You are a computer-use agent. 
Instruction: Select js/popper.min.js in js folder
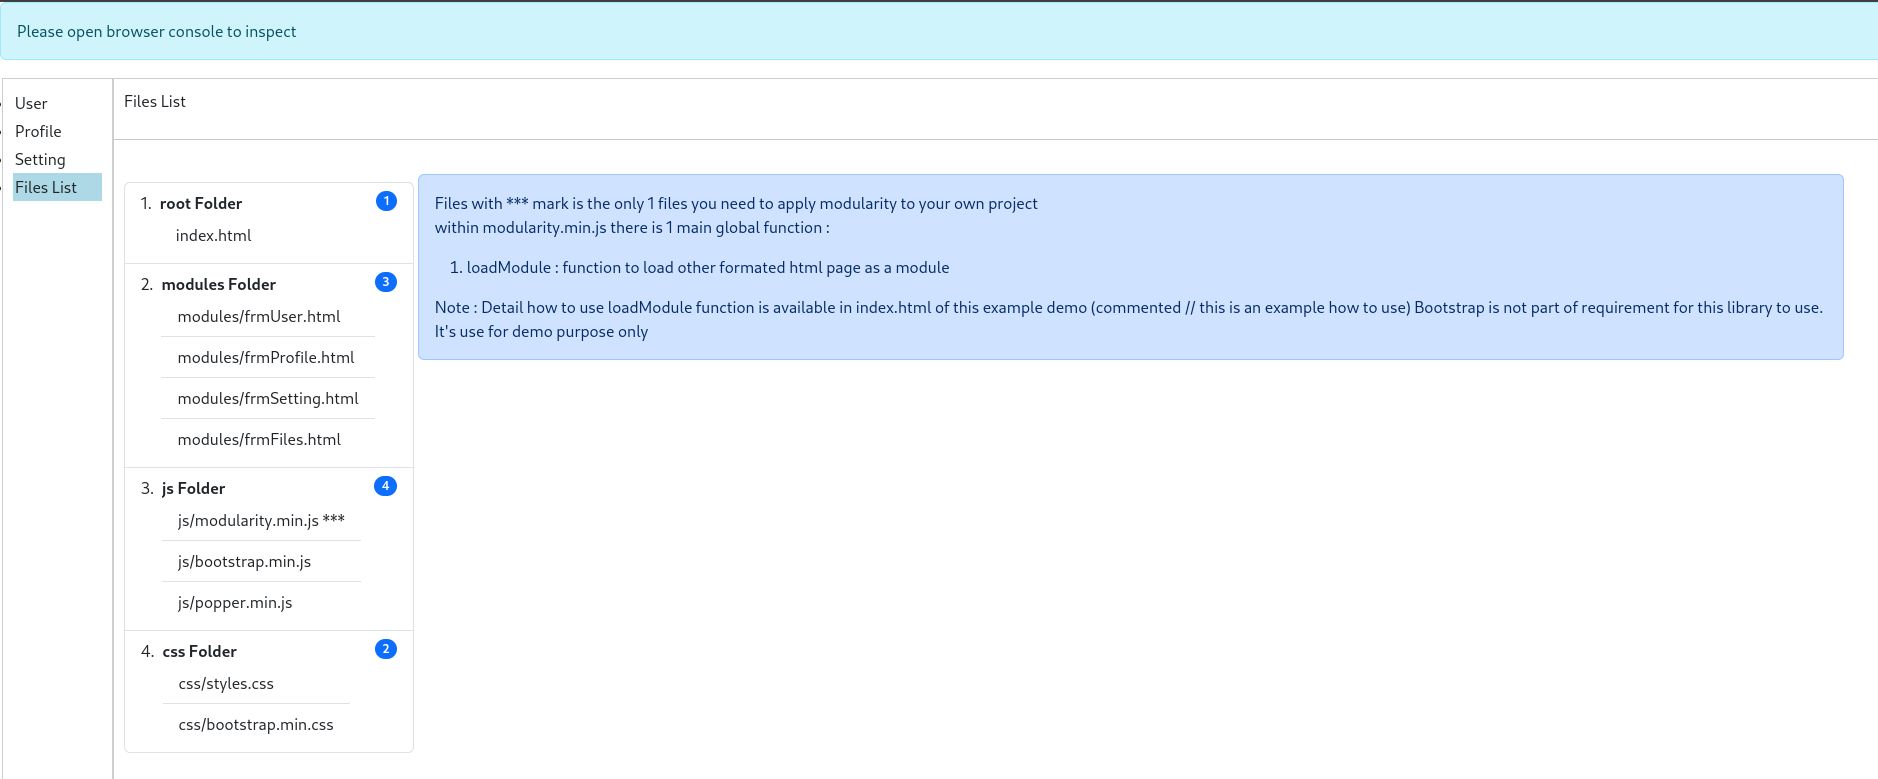pyautogui.click(x=235, y=602)
